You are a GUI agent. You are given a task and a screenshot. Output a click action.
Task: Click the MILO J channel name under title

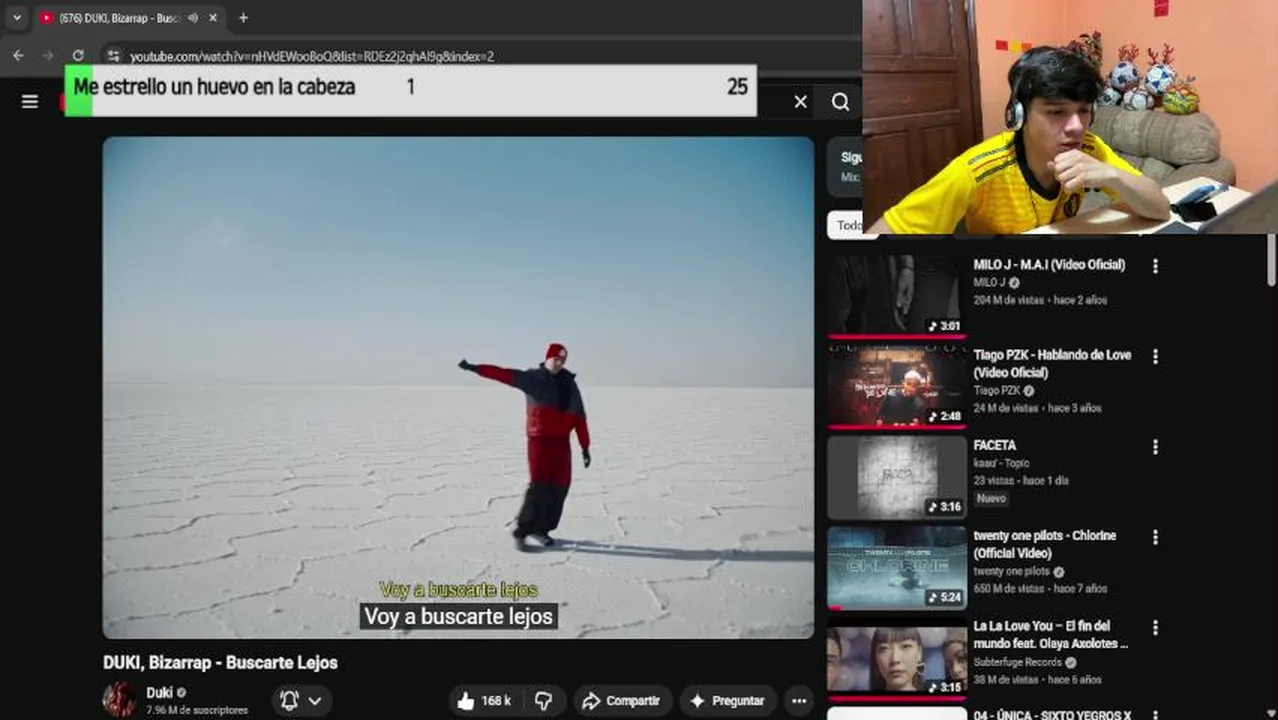click(989, 283)
